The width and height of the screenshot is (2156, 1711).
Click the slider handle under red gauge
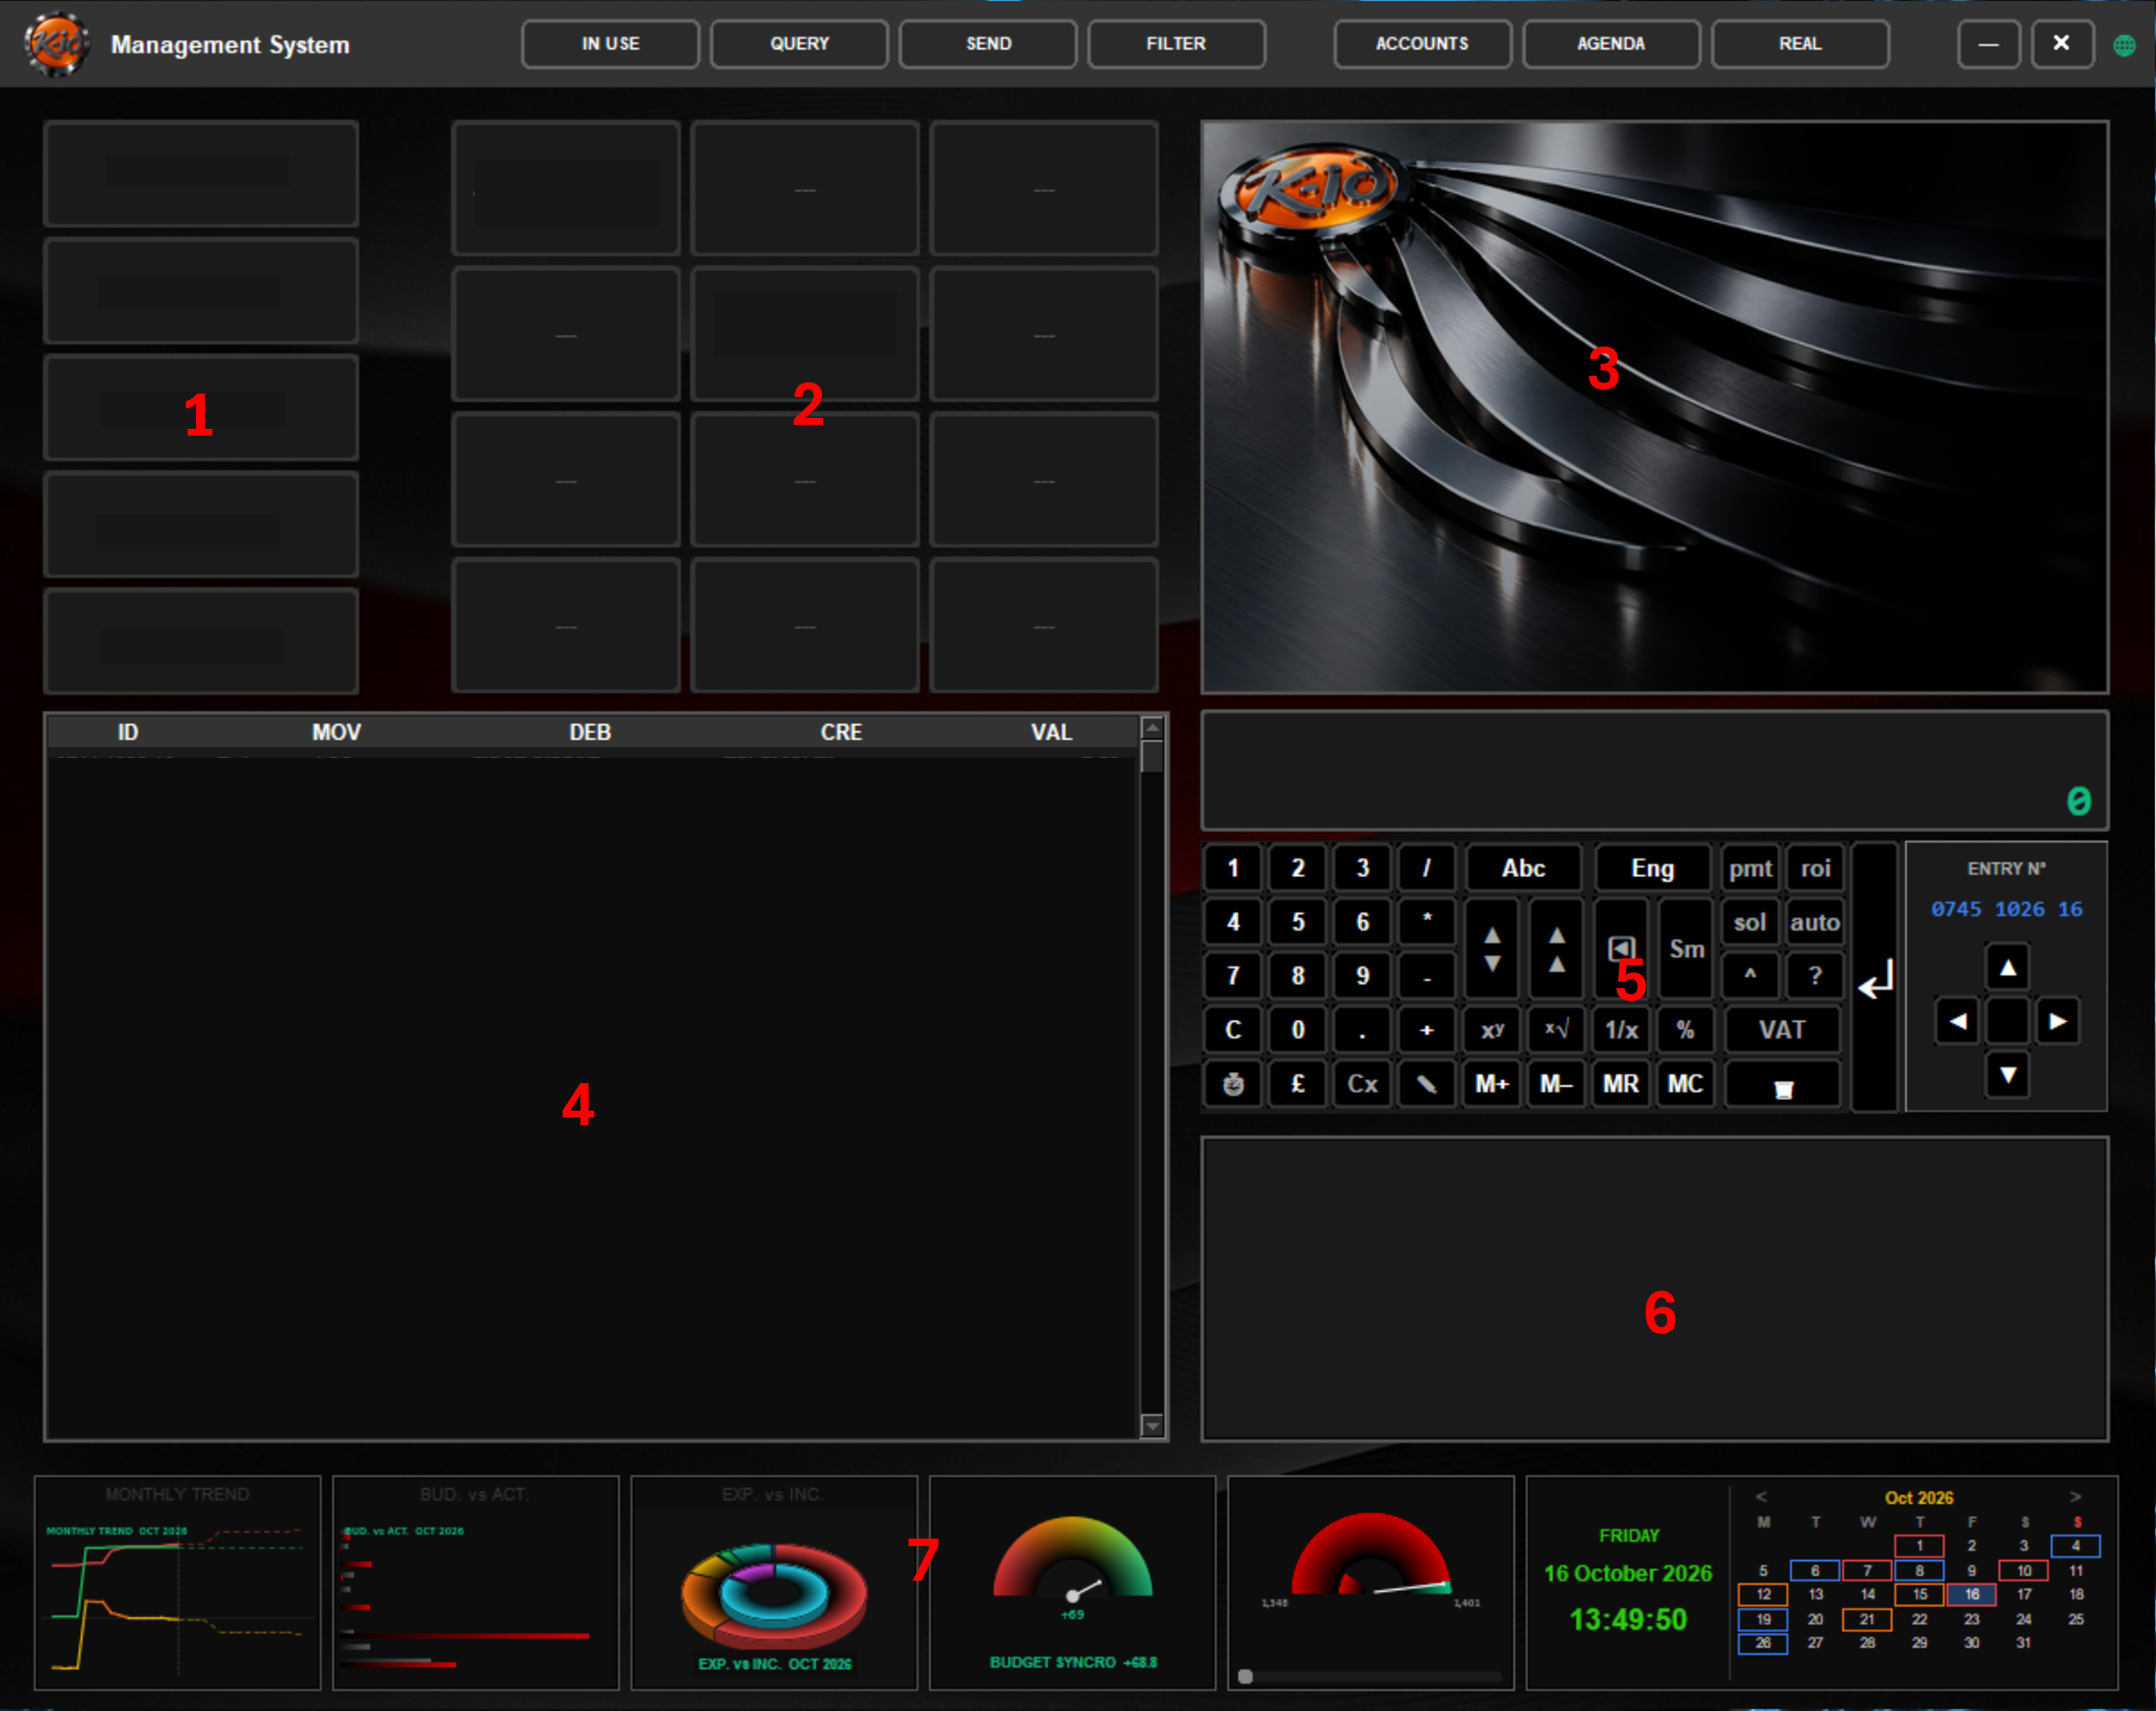(x=1245, y=1676)
